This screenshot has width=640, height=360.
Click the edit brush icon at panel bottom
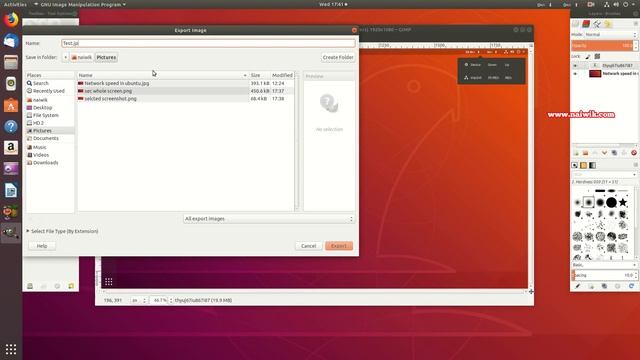pos(578,286)
